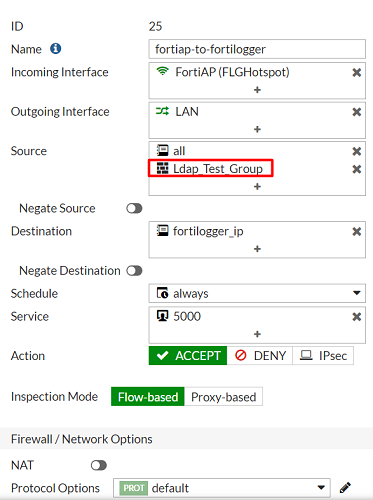This screenshot has width=373, height=500.
Task: Remove LAN from Outgoing Interface
Action: [357, 112]
